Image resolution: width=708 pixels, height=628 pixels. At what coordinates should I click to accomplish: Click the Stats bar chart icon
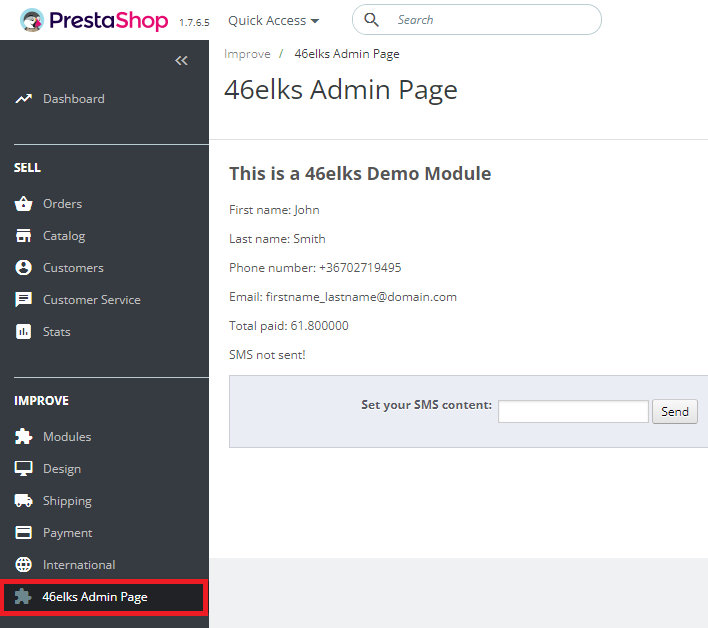24,332
